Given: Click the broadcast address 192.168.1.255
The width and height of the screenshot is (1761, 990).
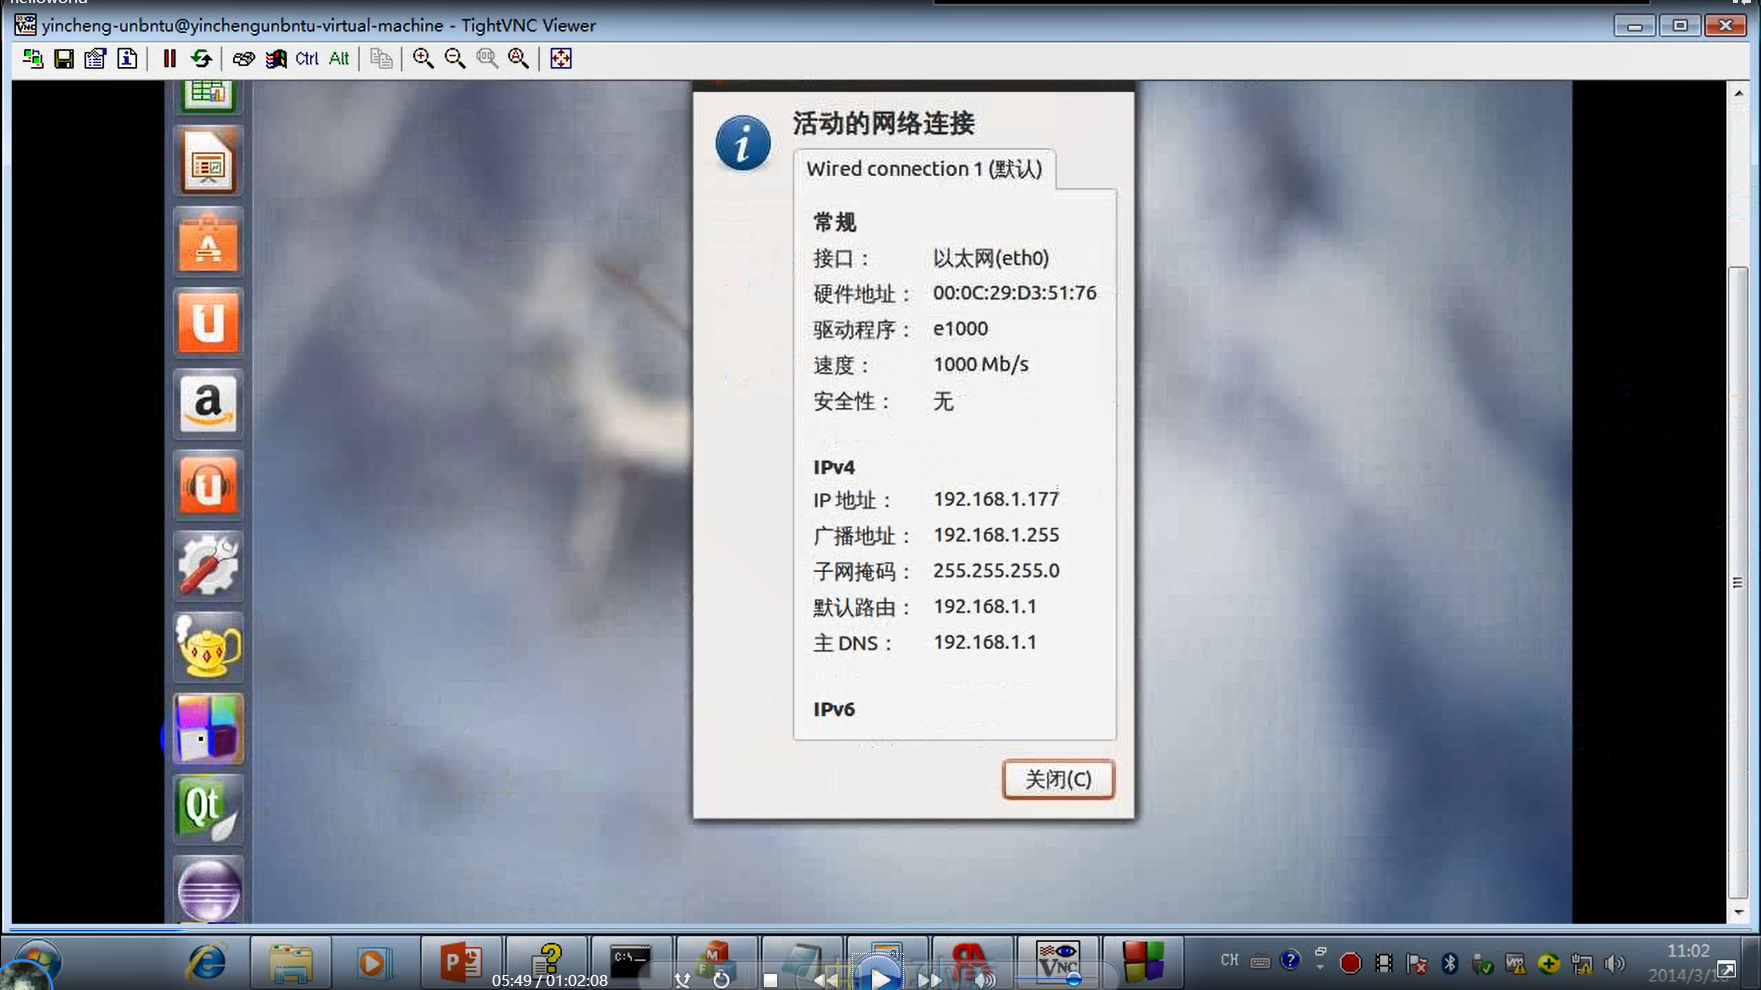Looking at the screenshot, I should tap(996, 535).
